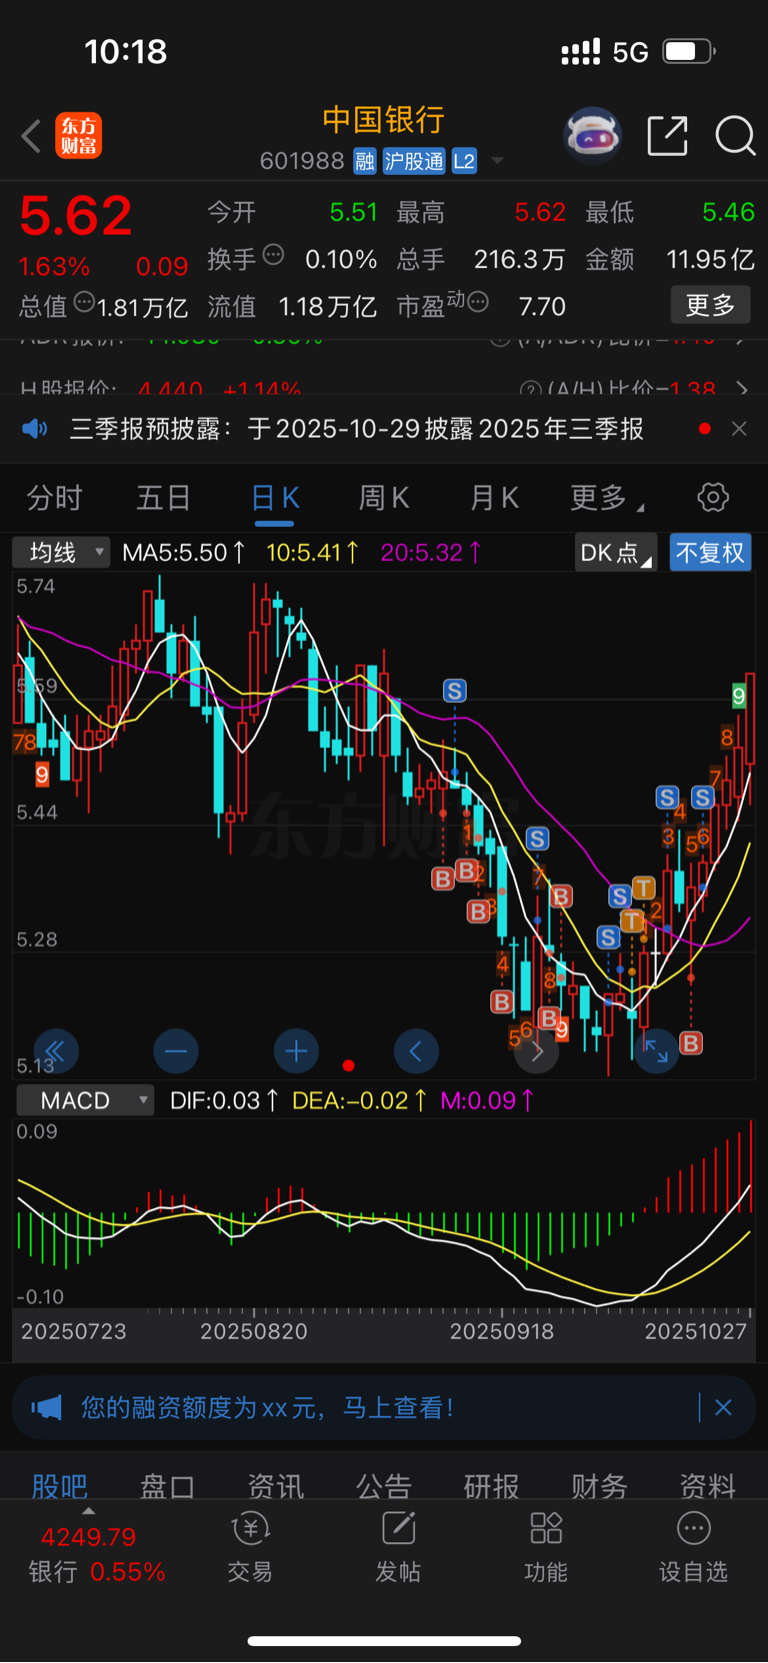Tap the DIF:0.03 value
Screen dimensions: 768x1663
tap(224, 1100)
